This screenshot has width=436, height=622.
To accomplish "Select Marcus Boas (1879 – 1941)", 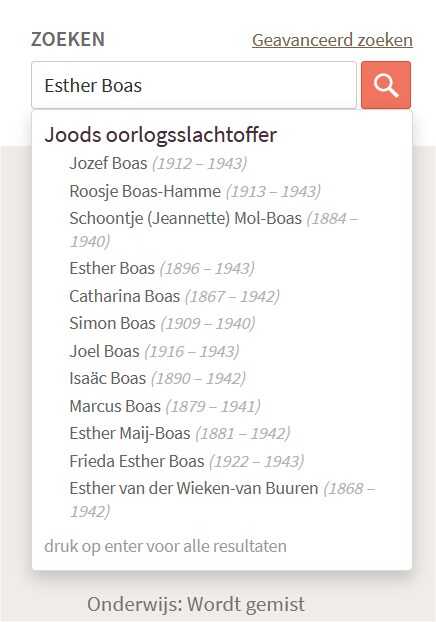I will (x=165, y=406).
